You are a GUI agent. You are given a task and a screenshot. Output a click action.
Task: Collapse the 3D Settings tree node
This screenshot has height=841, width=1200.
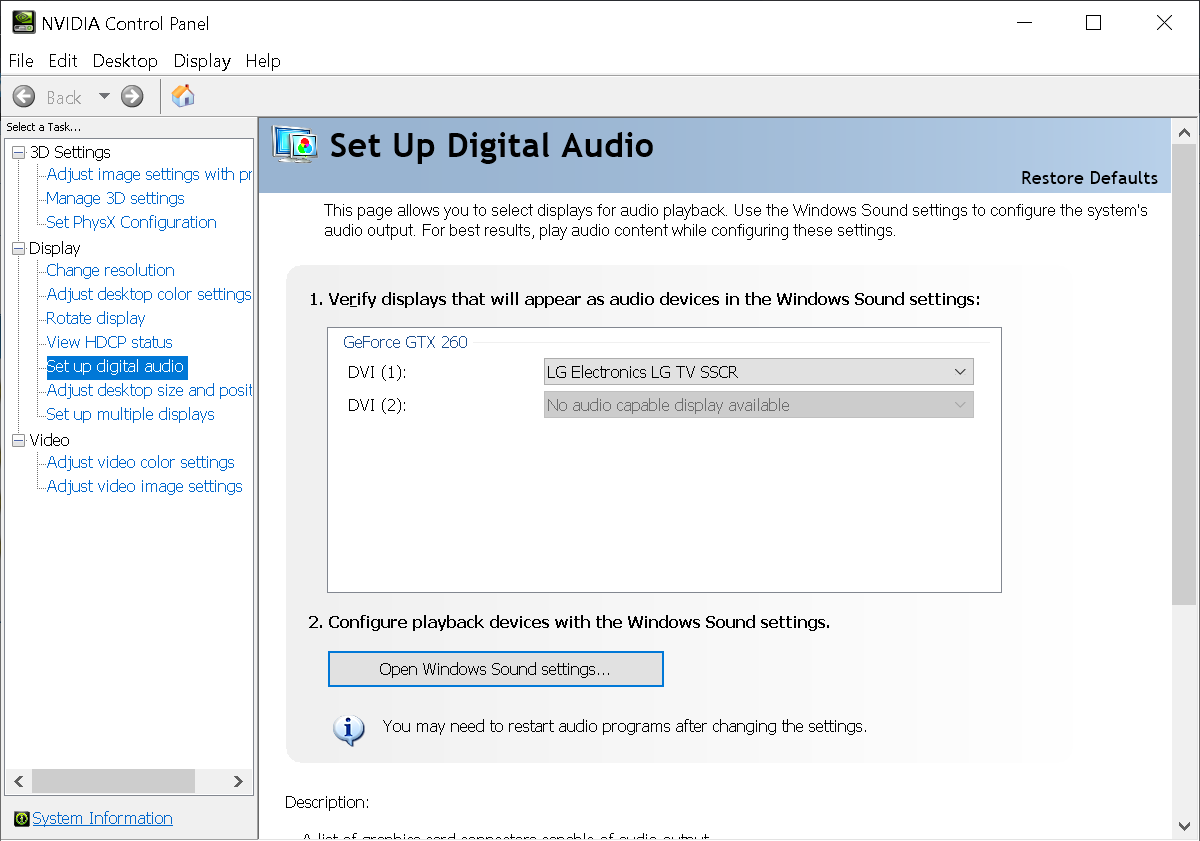tap(18, 152)
